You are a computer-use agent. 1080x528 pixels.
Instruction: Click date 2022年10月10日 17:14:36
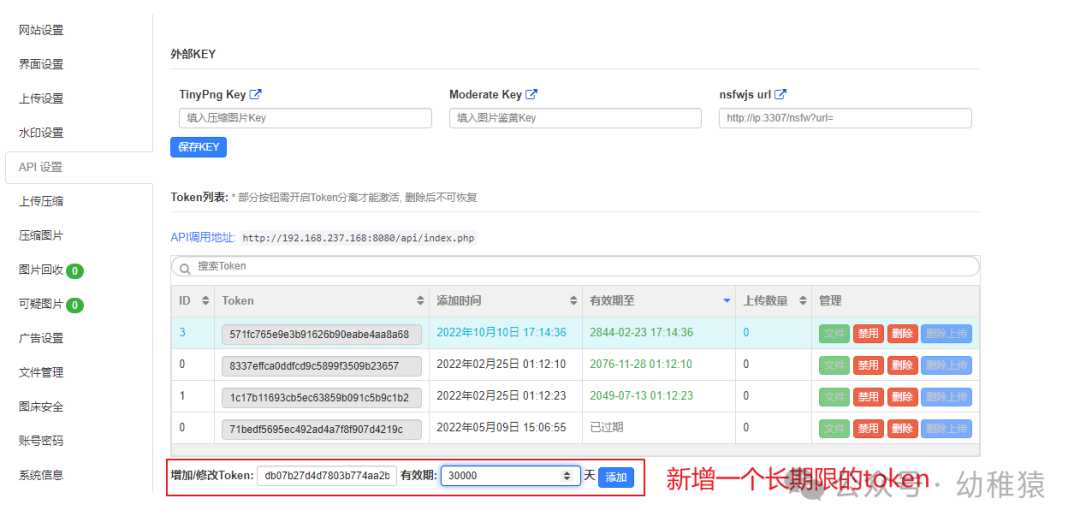coord(501,332)
